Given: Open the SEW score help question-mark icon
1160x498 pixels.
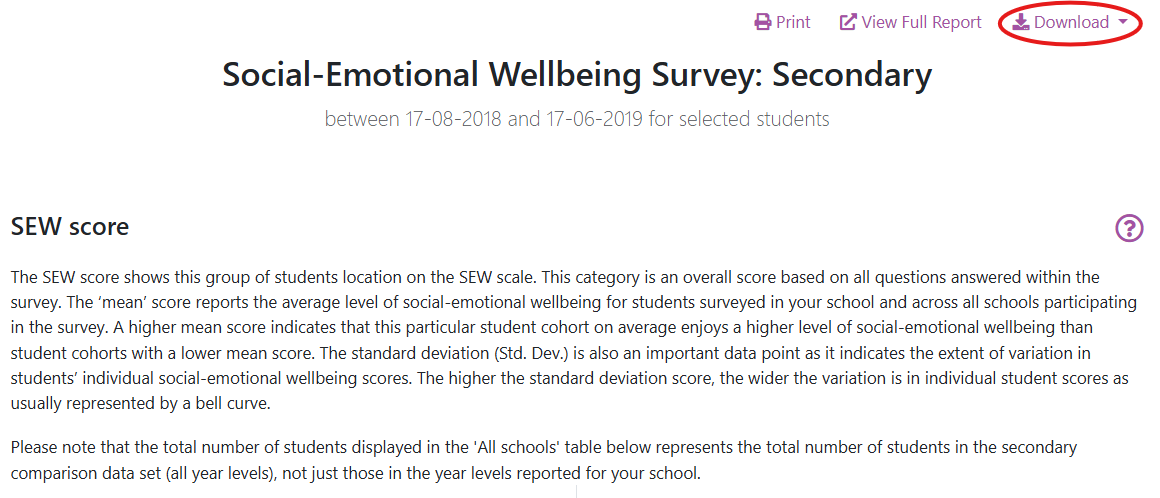Looking at the screenshot, I should [1129, 228].
